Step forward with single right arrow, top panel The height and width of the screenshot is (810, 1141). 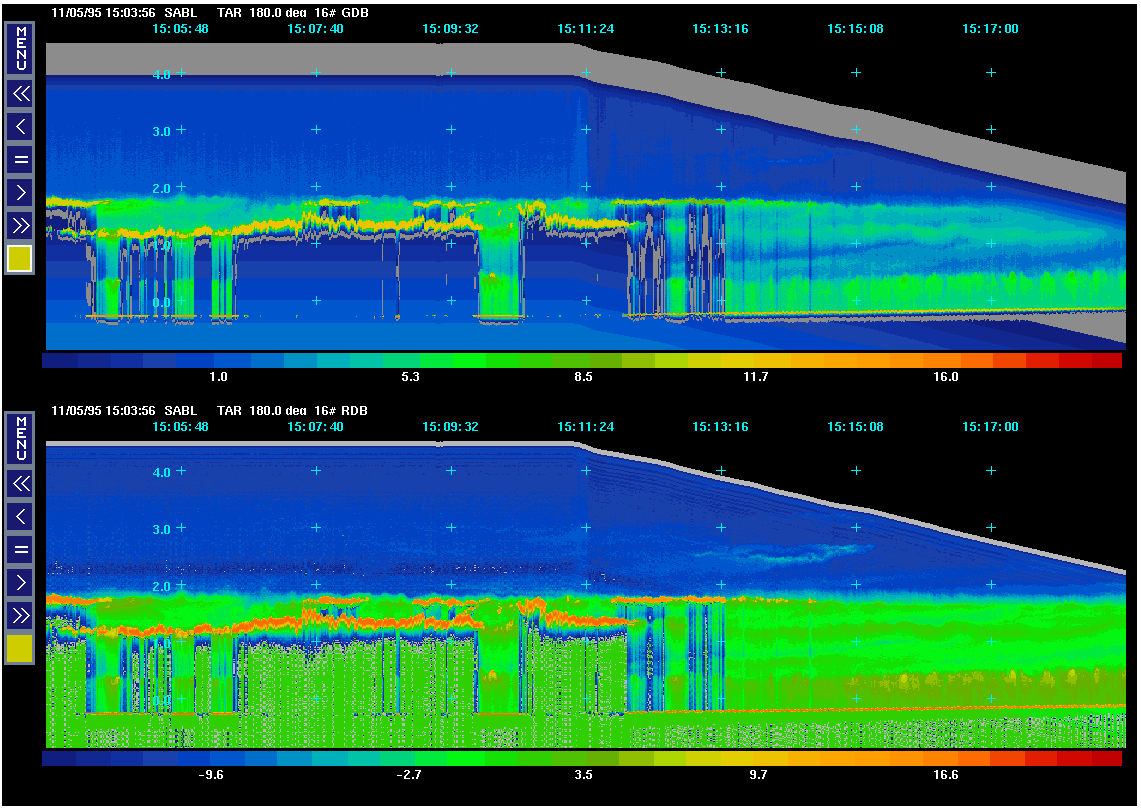[20, 191]
